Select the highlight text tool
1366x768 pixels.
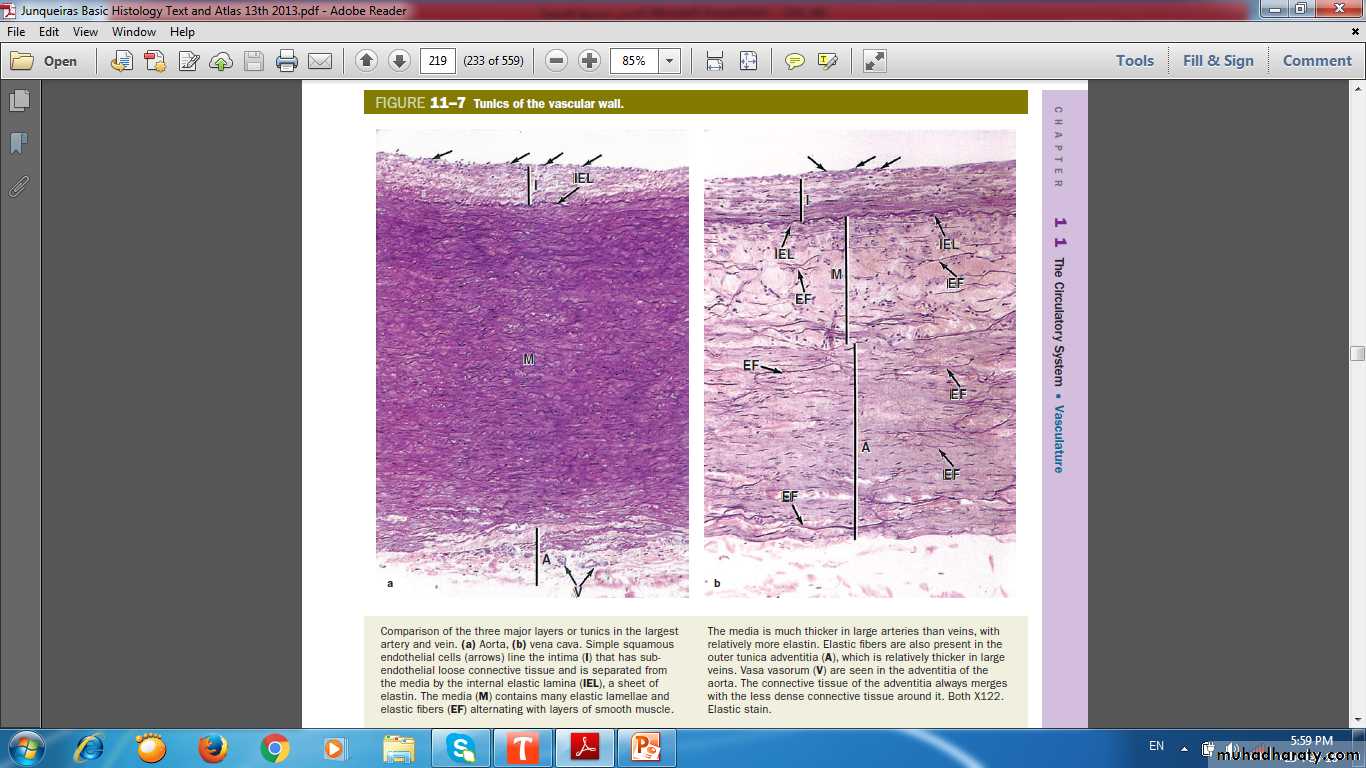(x=827, y=61)
